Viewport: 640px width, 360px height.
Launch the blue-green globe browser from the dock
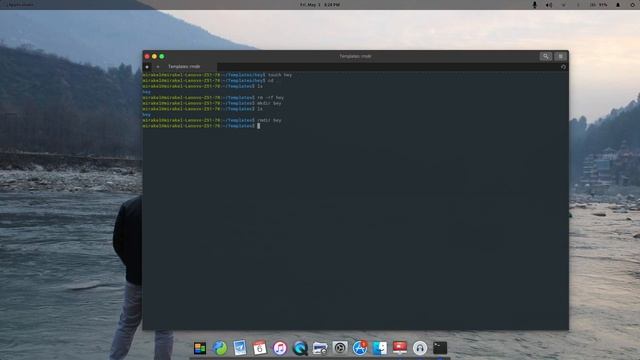click(x=220, y=348)
